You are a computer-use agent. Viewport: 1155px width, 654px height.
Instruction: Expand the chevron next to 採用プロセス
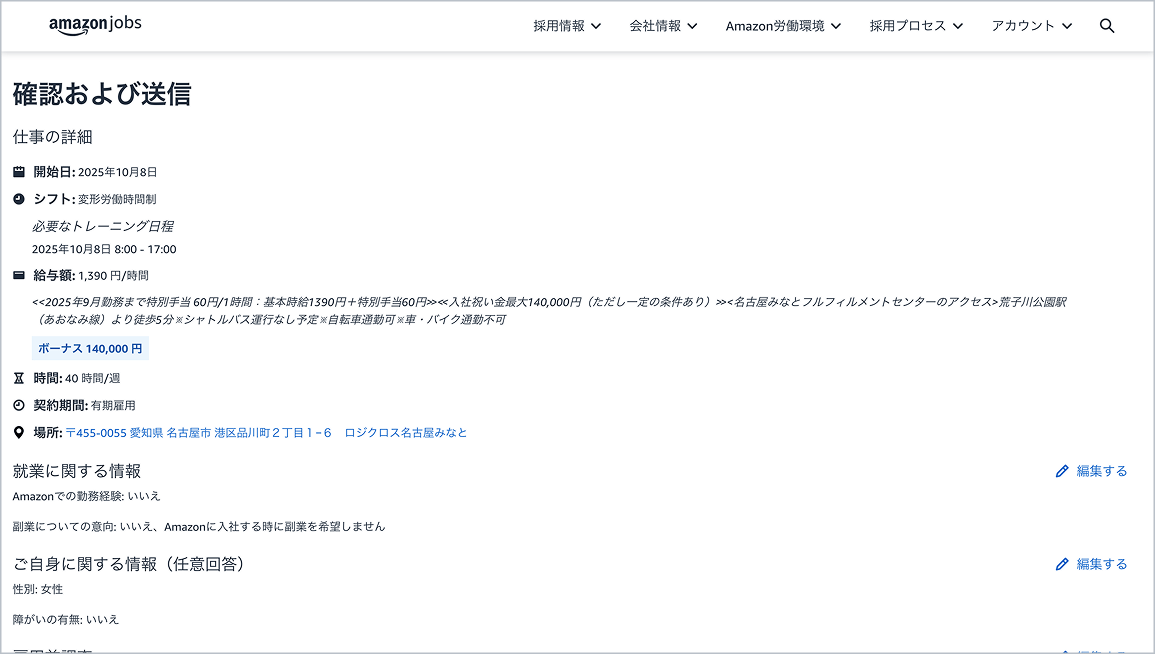[x=958, y=26]
